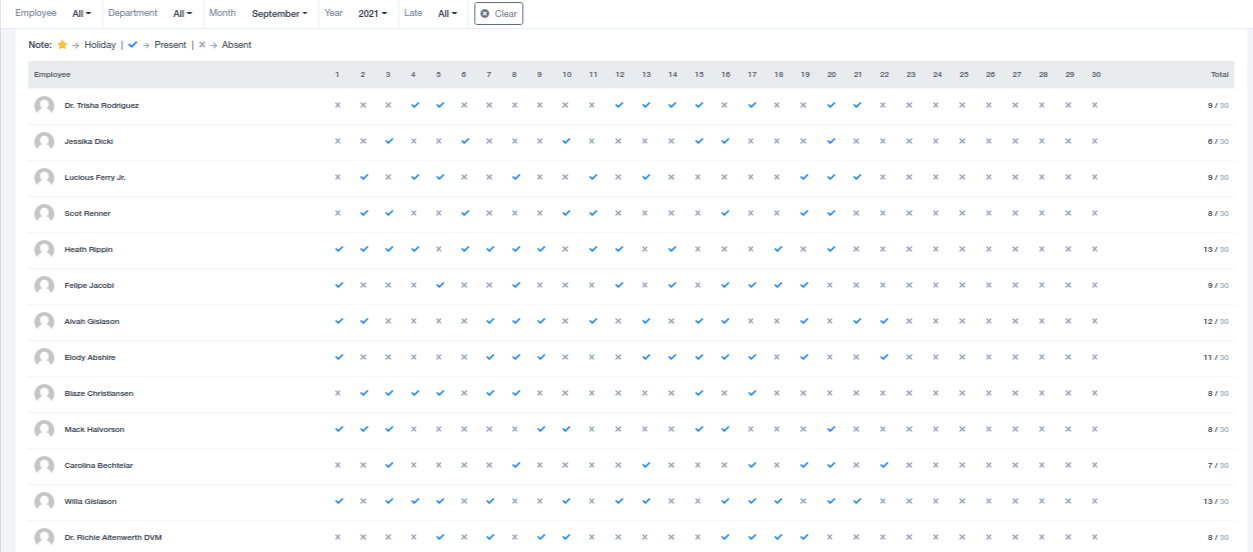Click Lucious Ferry Jr.'s checkmark on day 2
Viewport: 1253px width, 552px height.
[363, 177]
